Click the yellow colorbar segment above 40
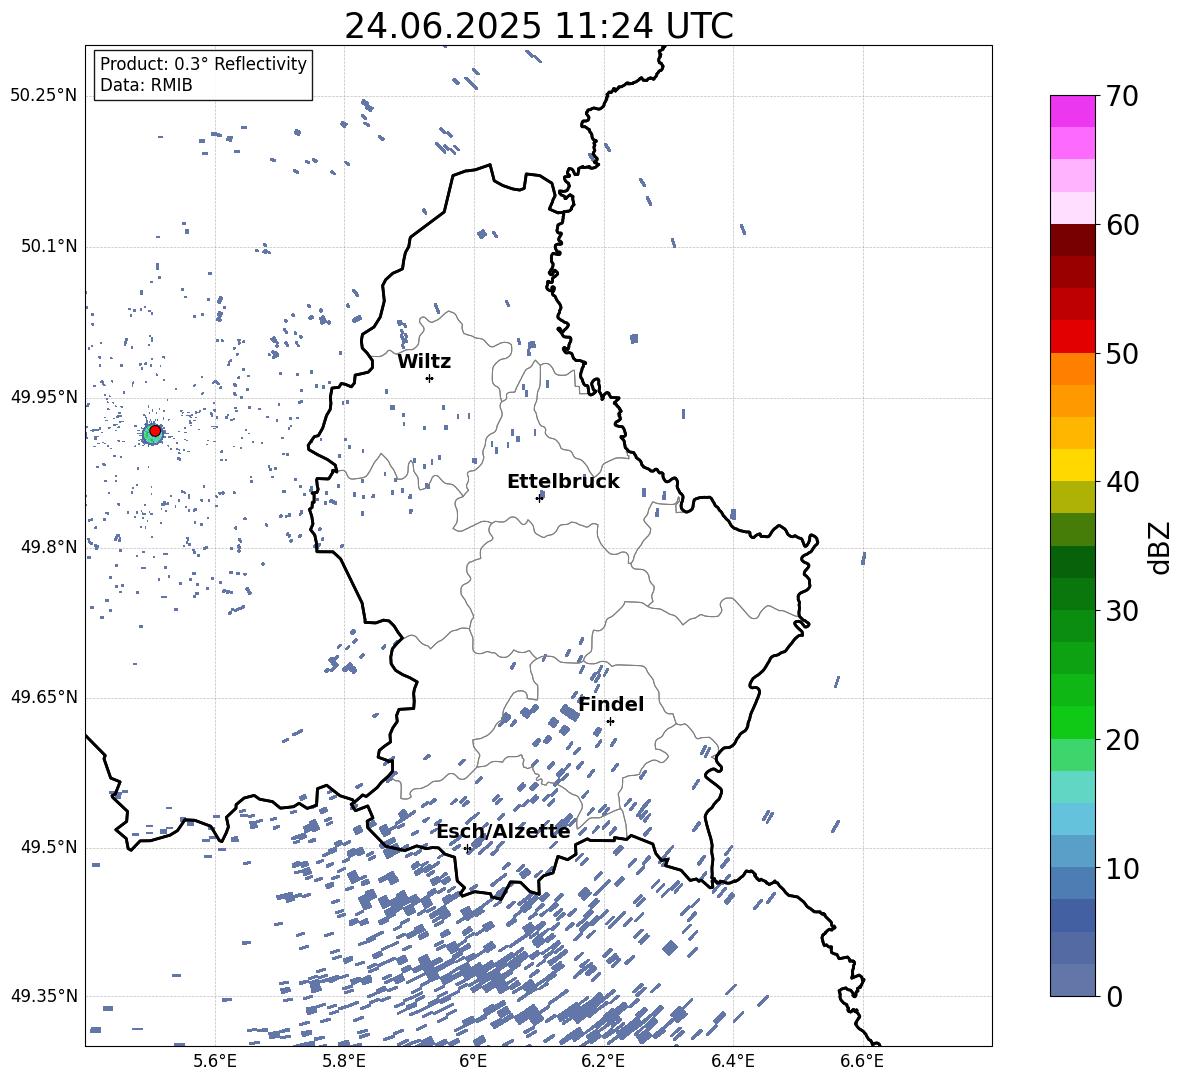This screenshot has height=1081, width=1184. [1072, 465]
